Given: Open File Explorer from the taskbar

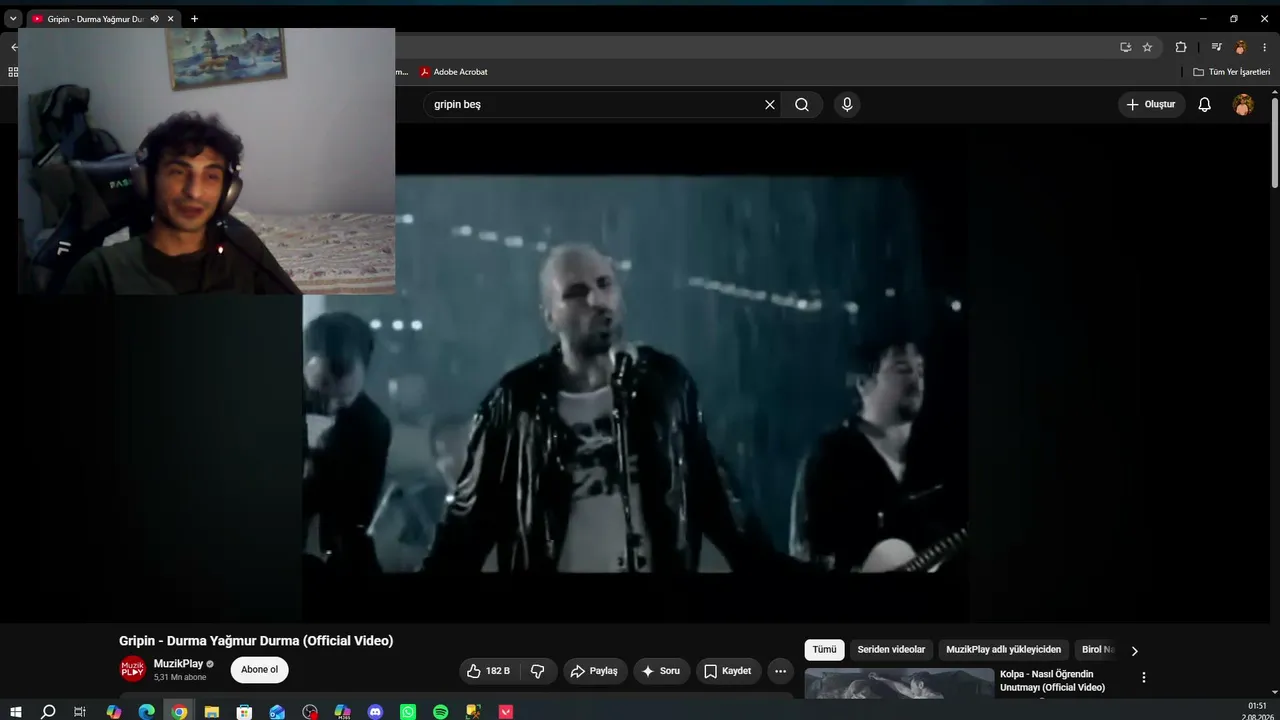Looking at the screenshot, I should point(212,712).
